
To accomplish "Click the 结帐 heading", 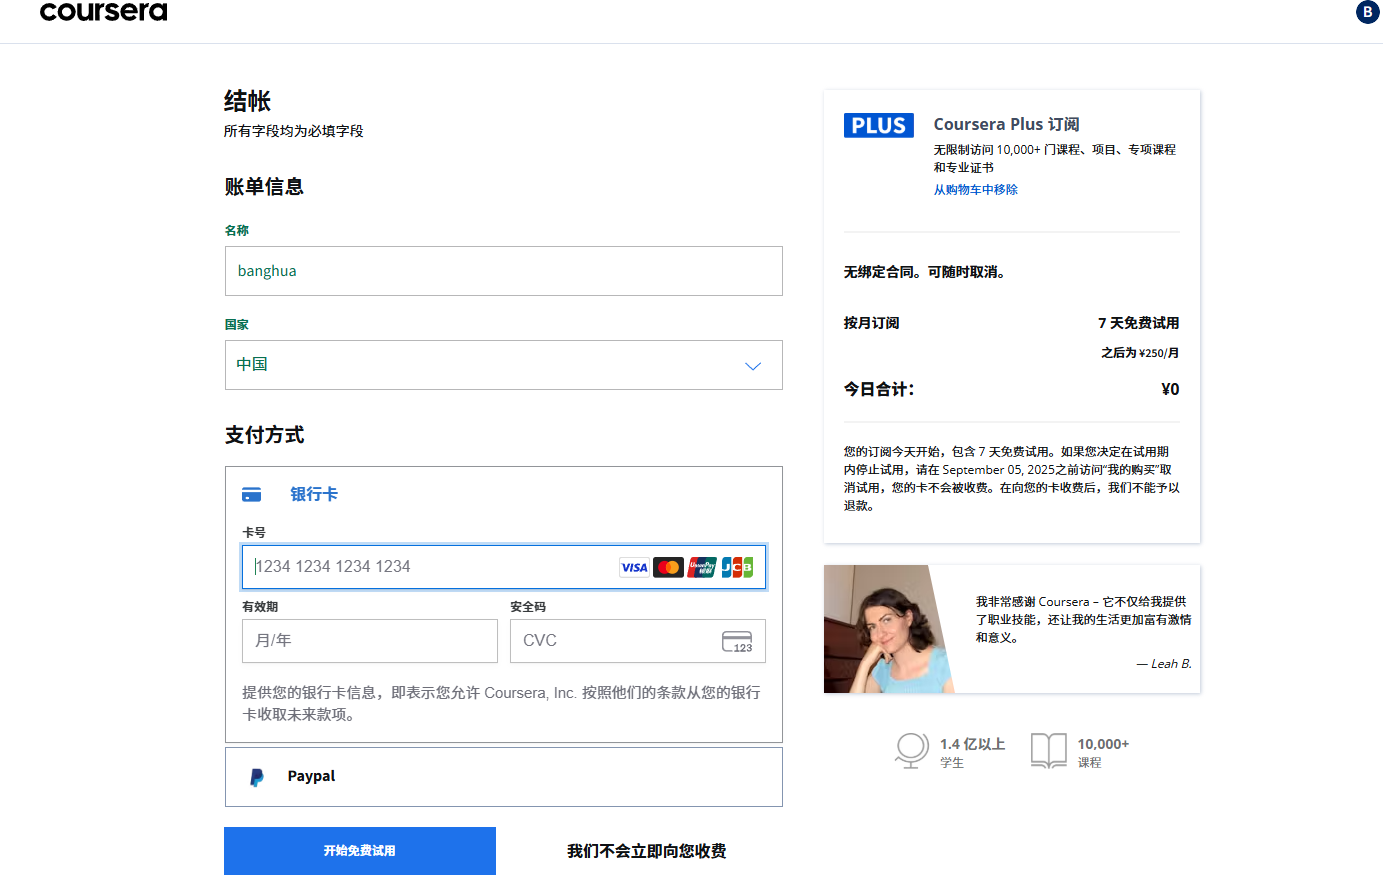I will click(x=248, y=101).
